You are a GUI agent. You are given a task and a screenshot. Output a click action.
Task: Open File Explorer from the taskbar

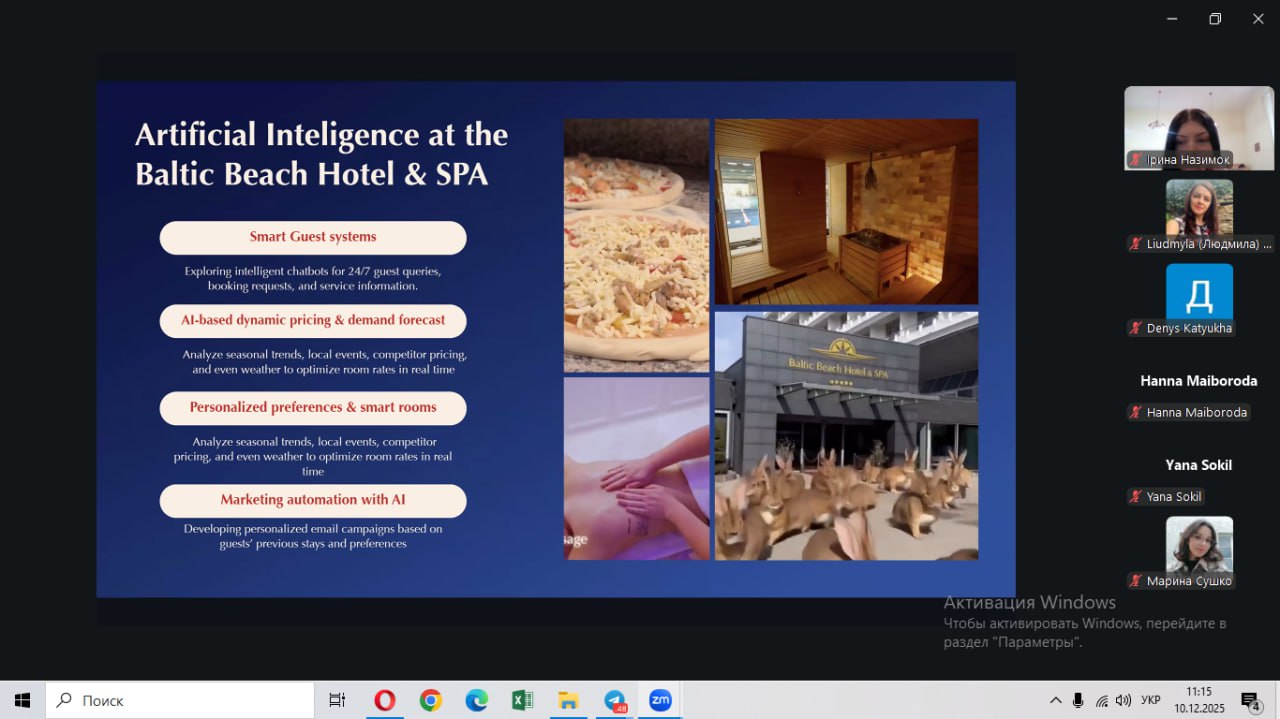pos(568,700)
